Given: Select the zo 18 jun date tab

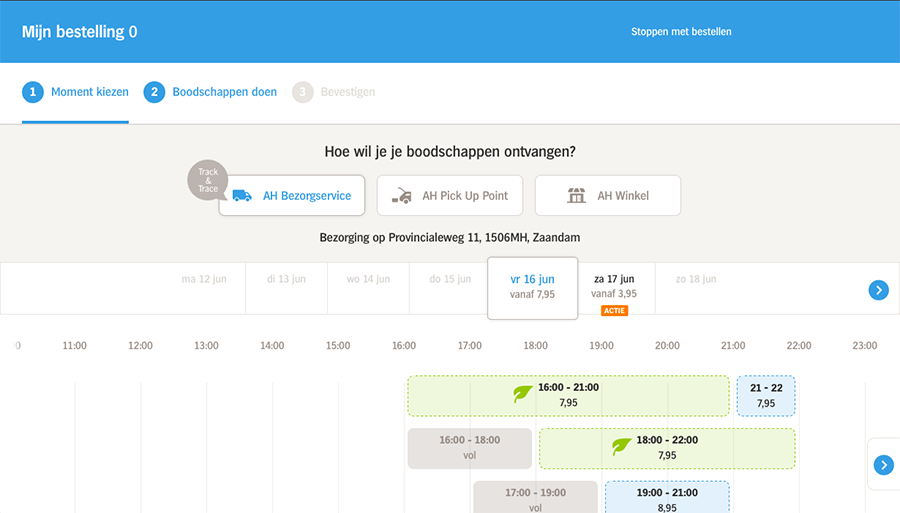Looking at the screenshot, I should tap(696, 279).
